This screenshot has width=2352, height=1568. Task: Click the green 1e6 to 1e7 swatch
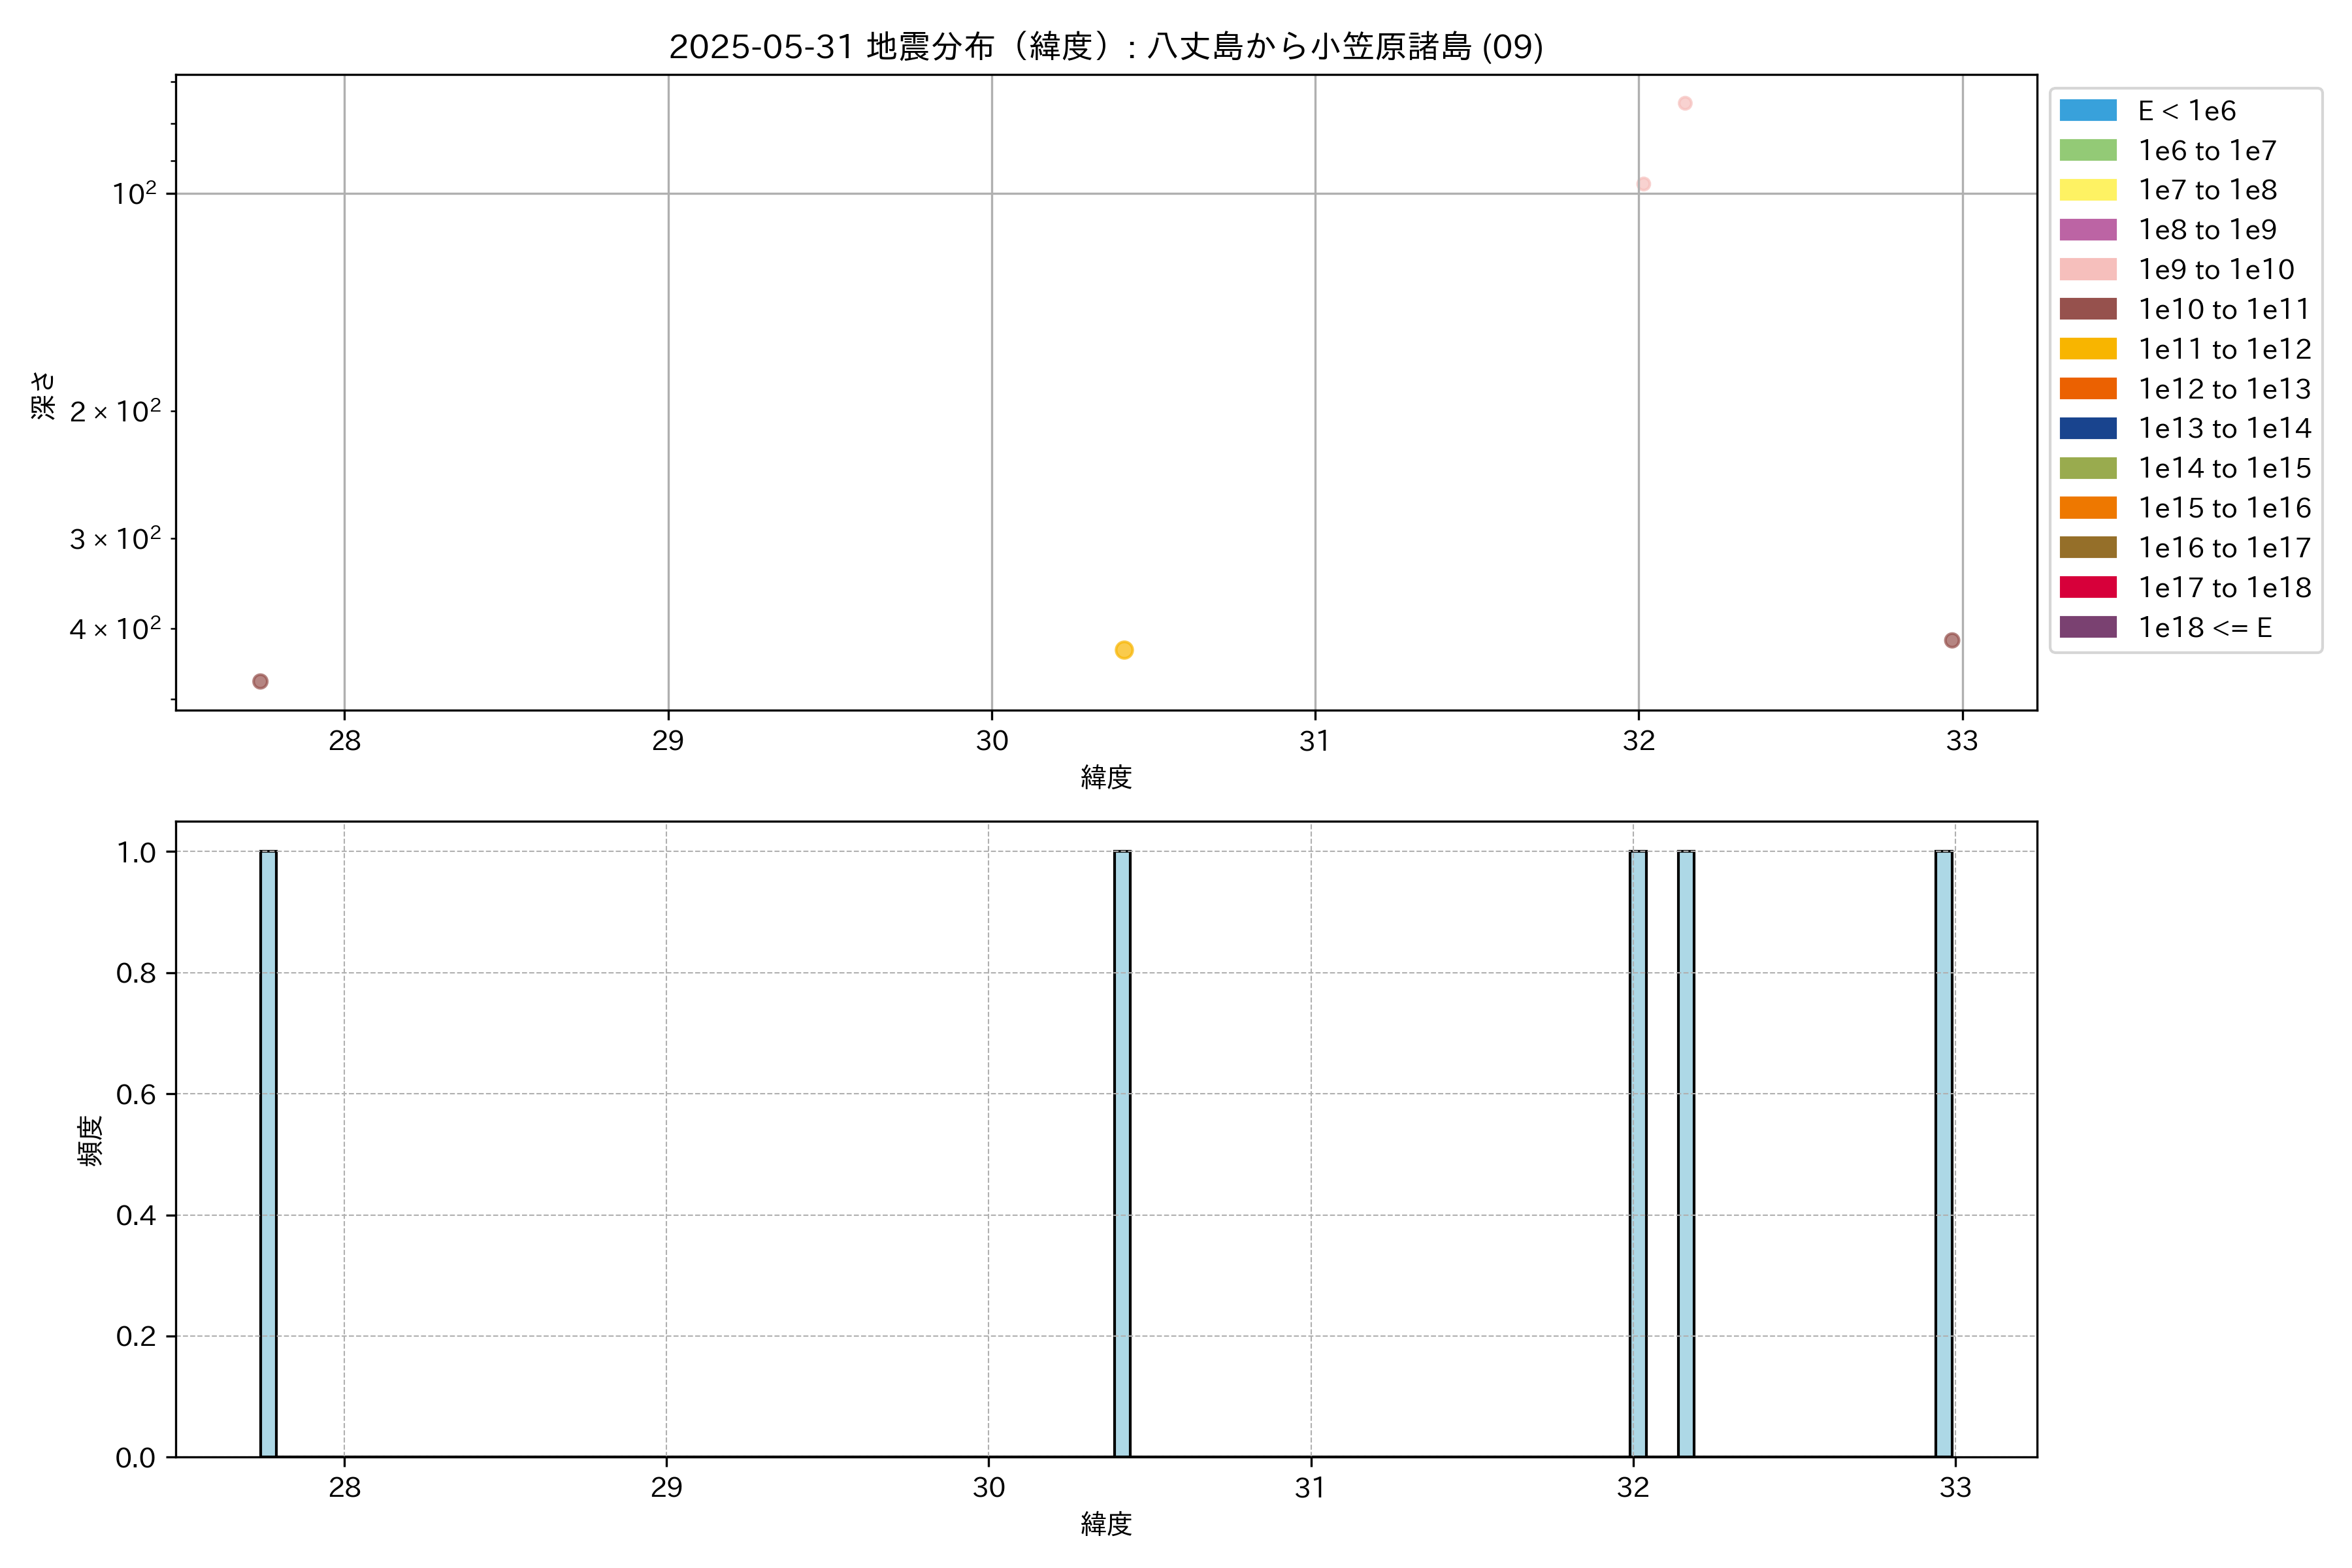2087,150
